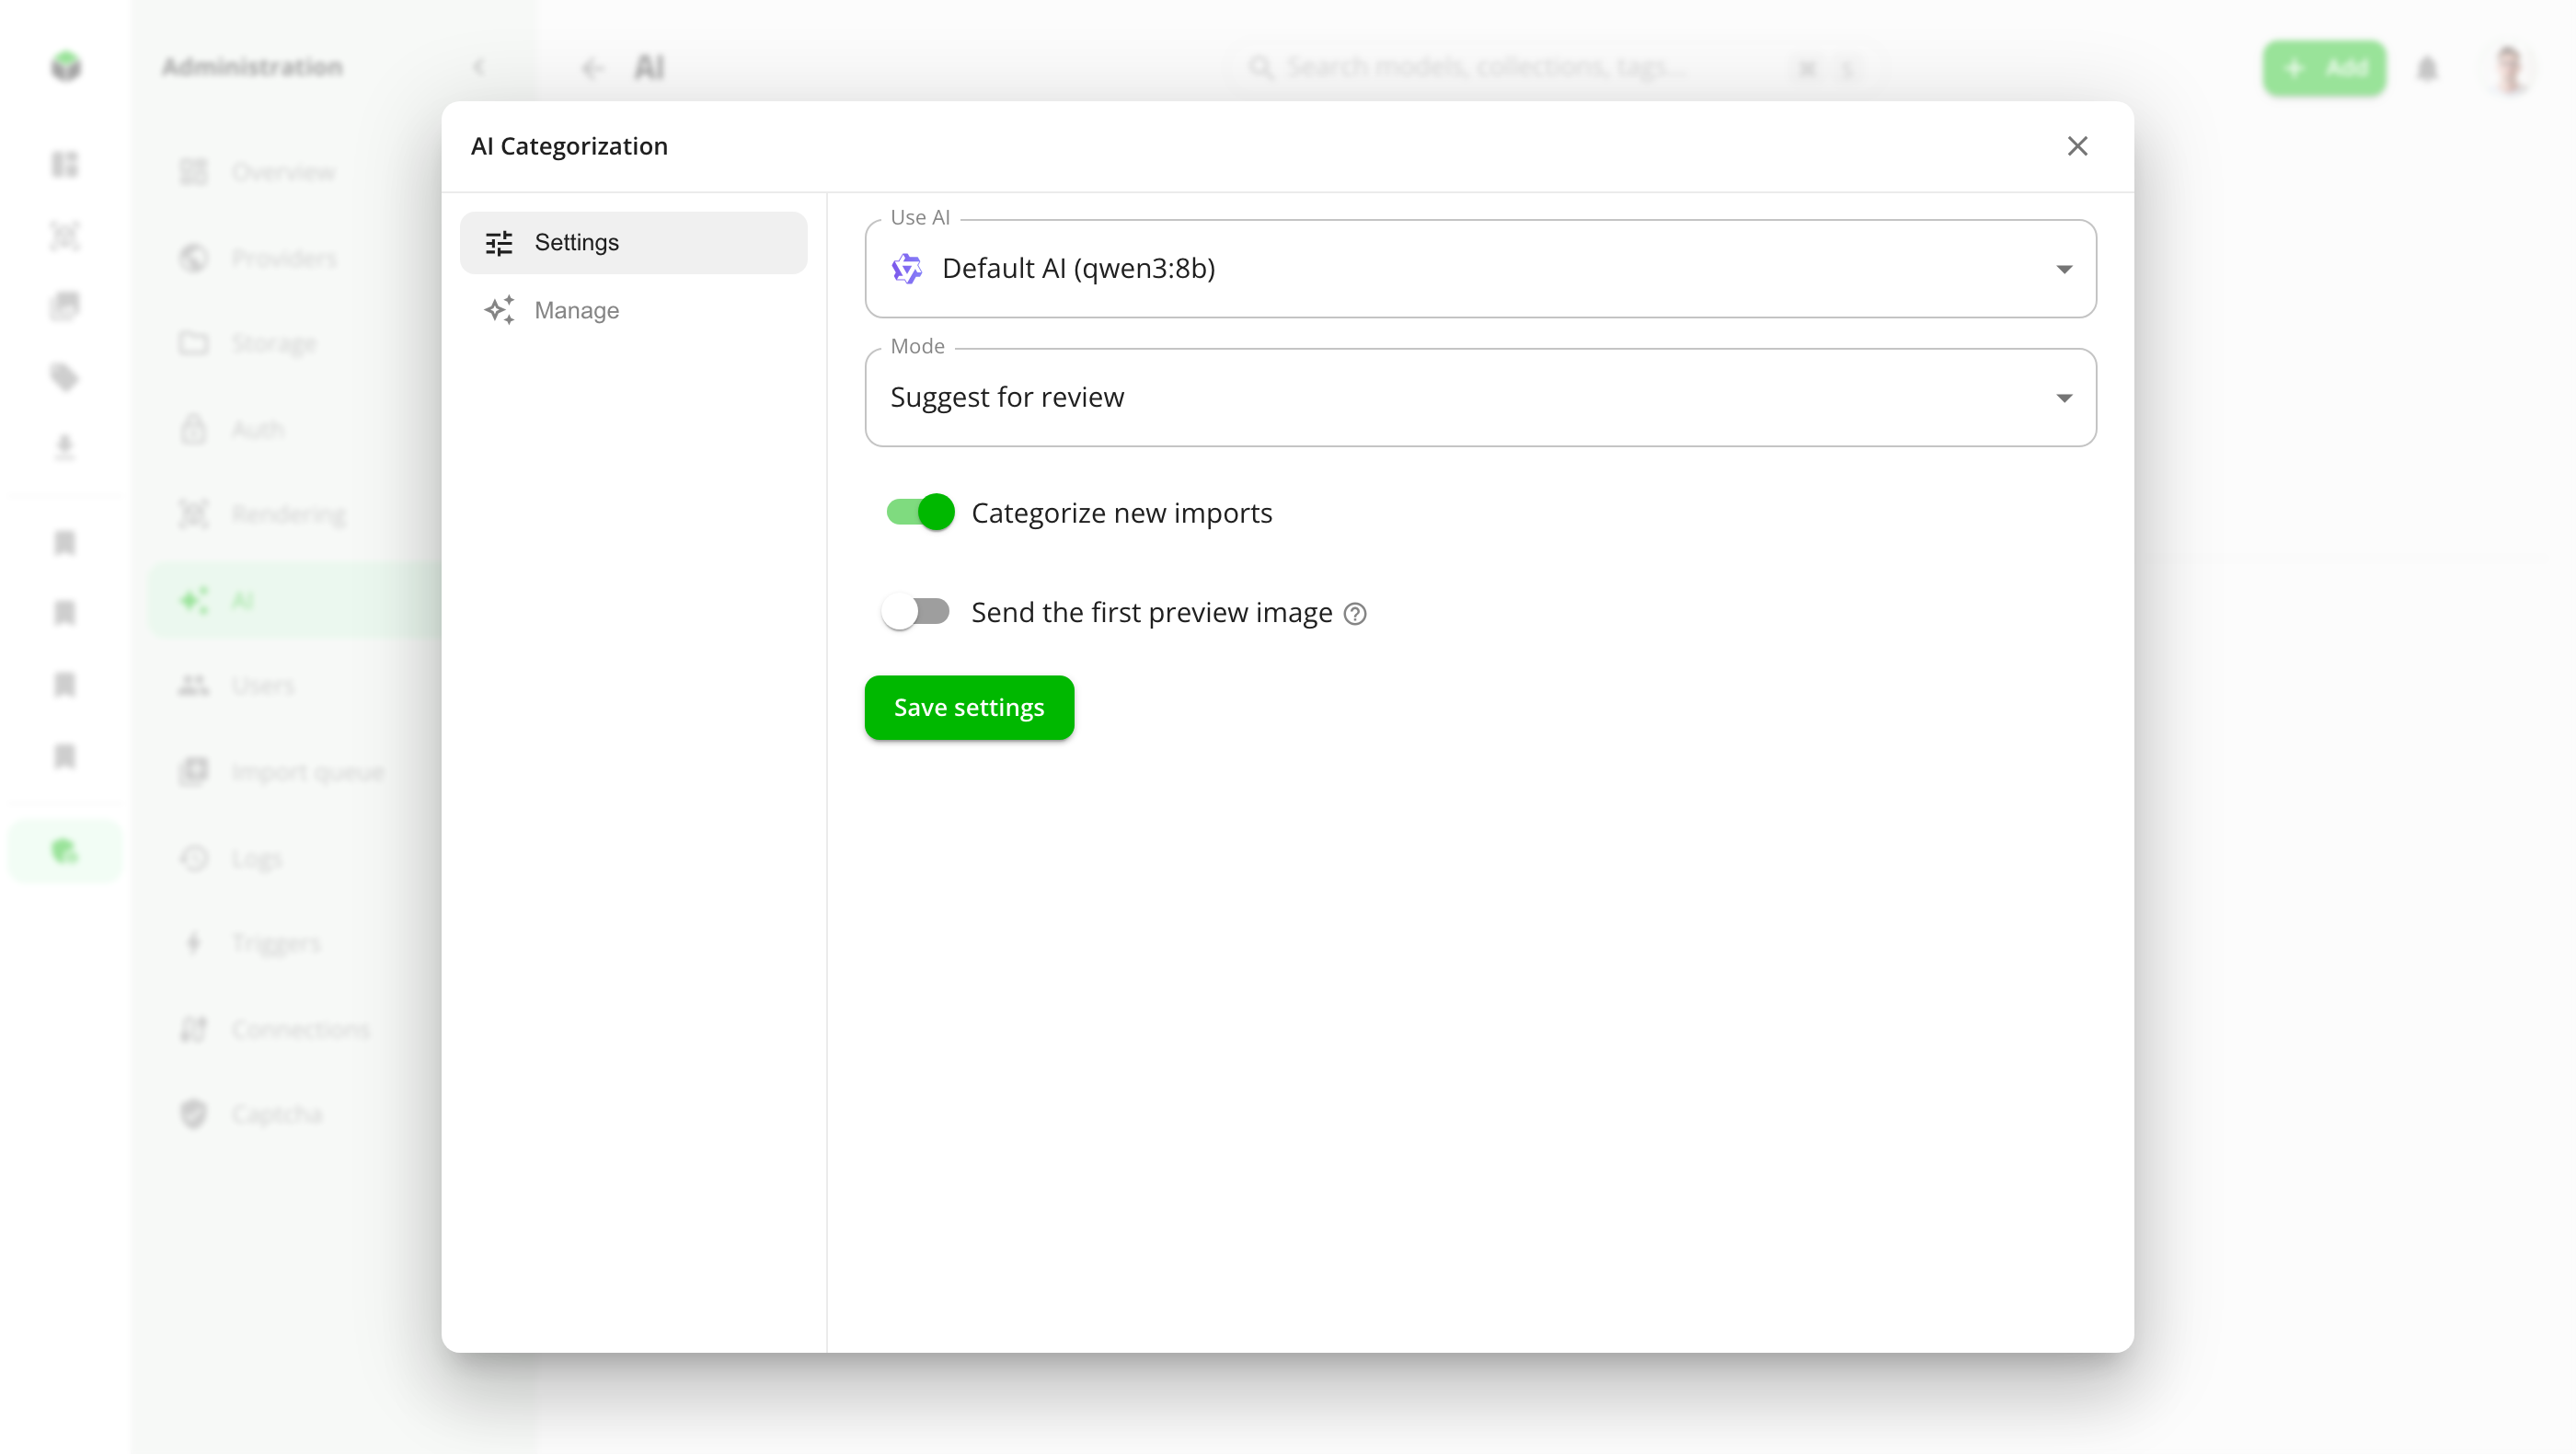This screenshot has height=1454, width=2576.
Task: Click the tags icon in left rail
Action: coord(65,377)
